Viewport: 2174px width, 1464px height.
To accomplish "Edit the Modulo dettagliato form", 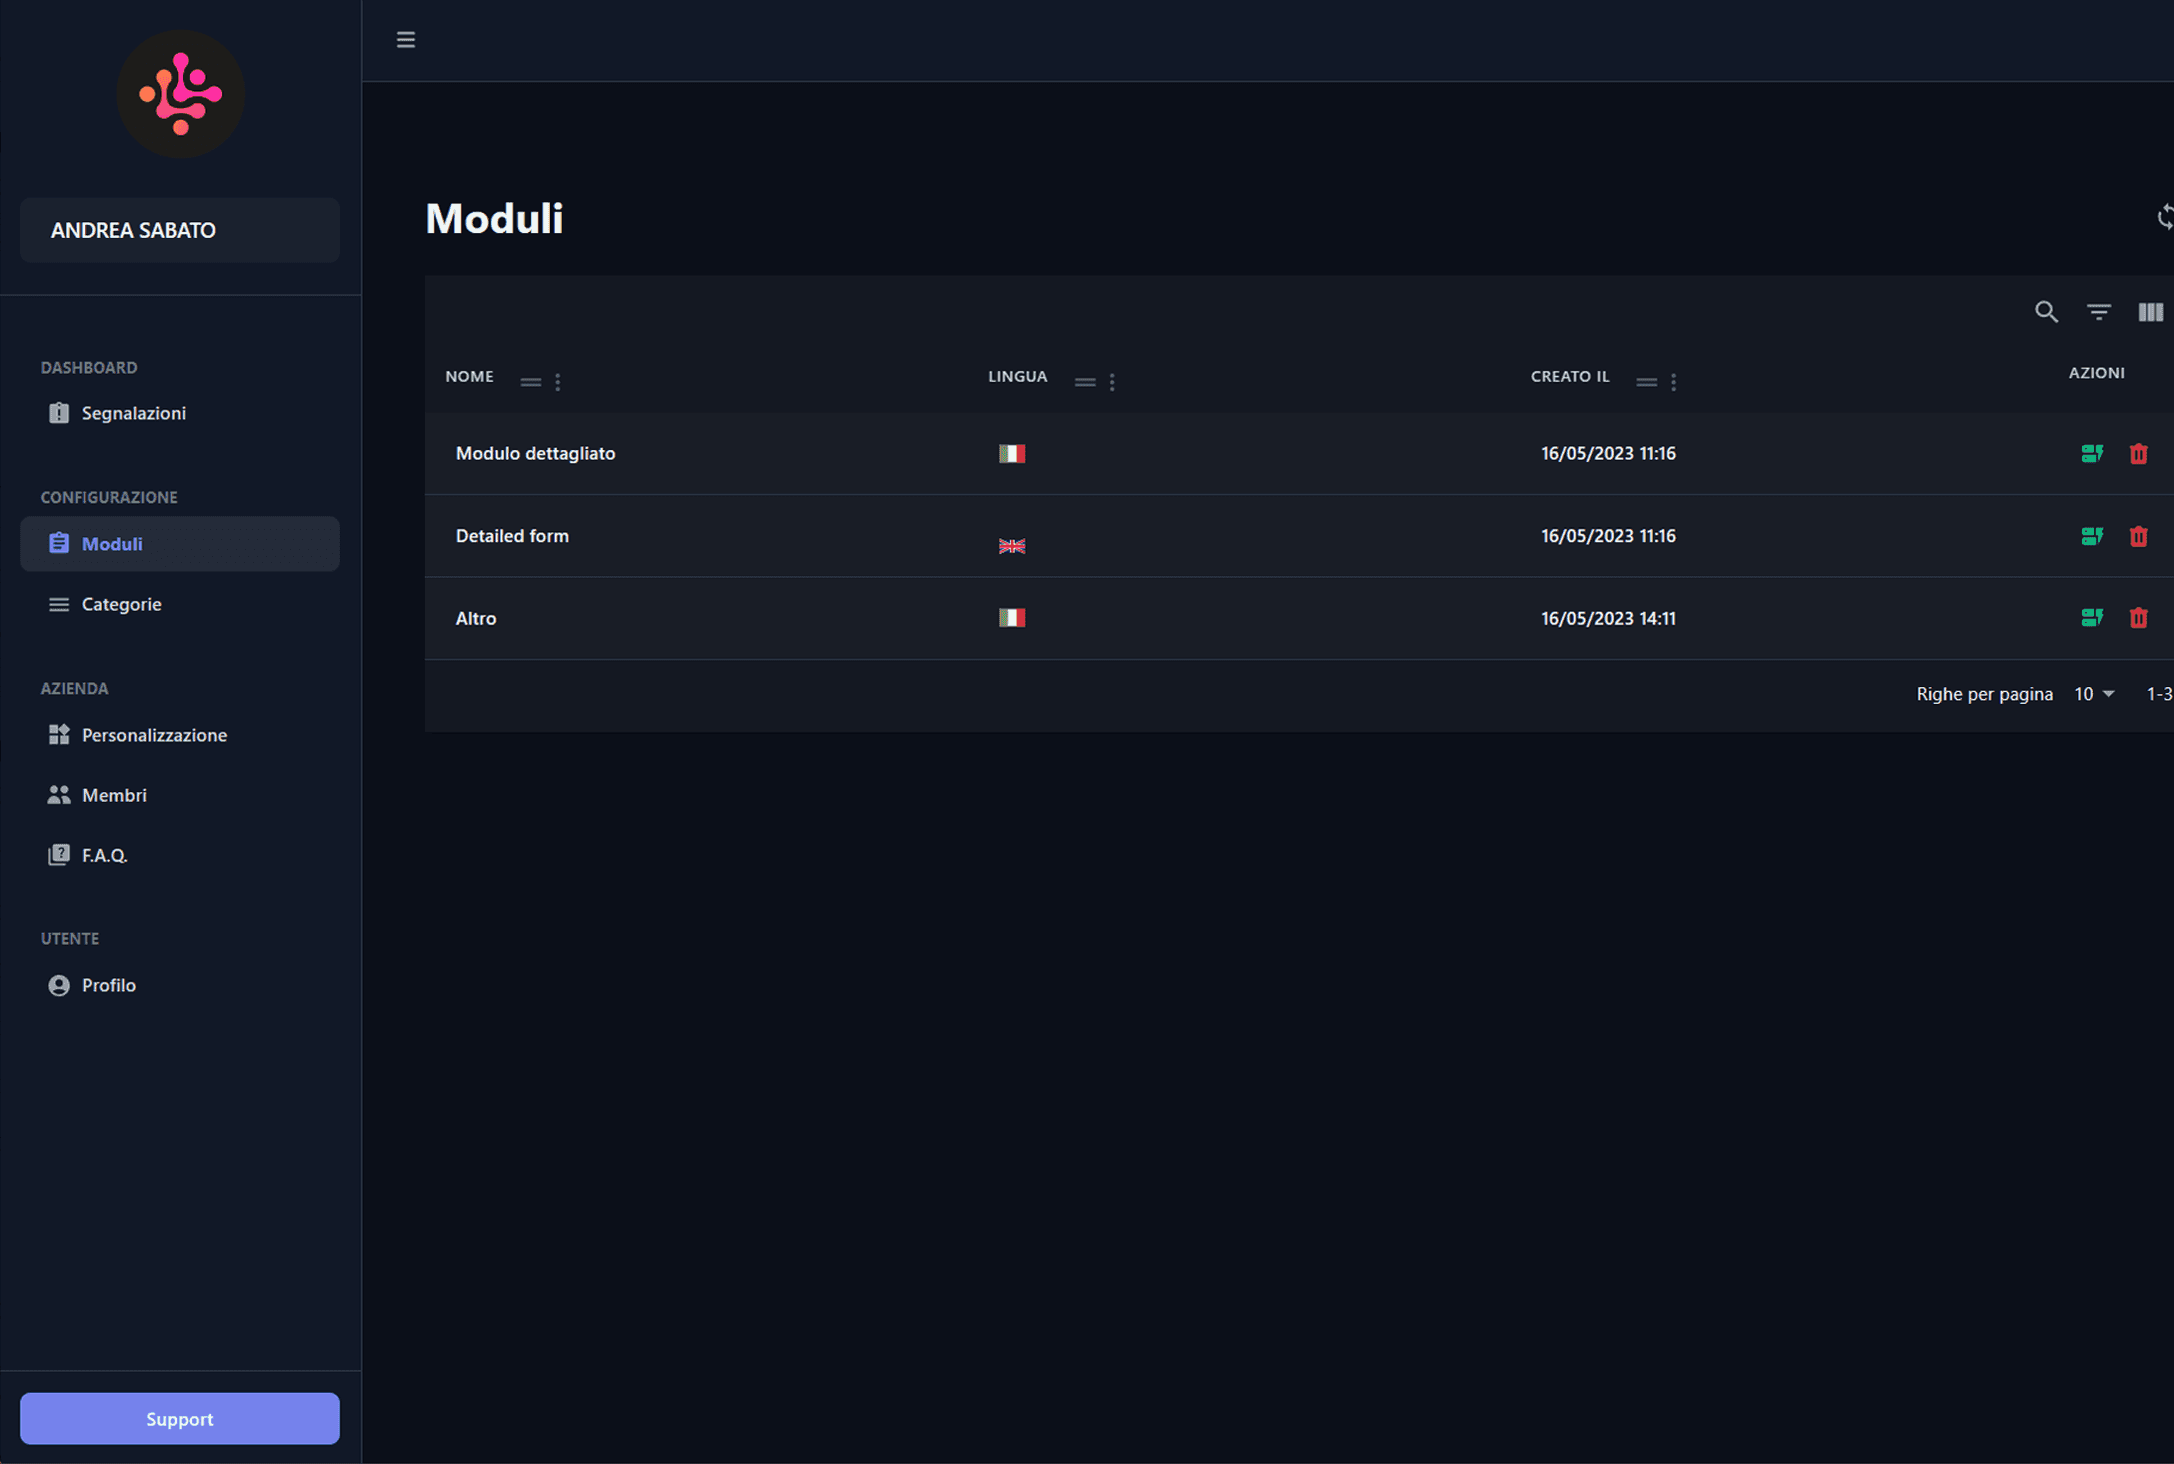I will coord(2091,454).
